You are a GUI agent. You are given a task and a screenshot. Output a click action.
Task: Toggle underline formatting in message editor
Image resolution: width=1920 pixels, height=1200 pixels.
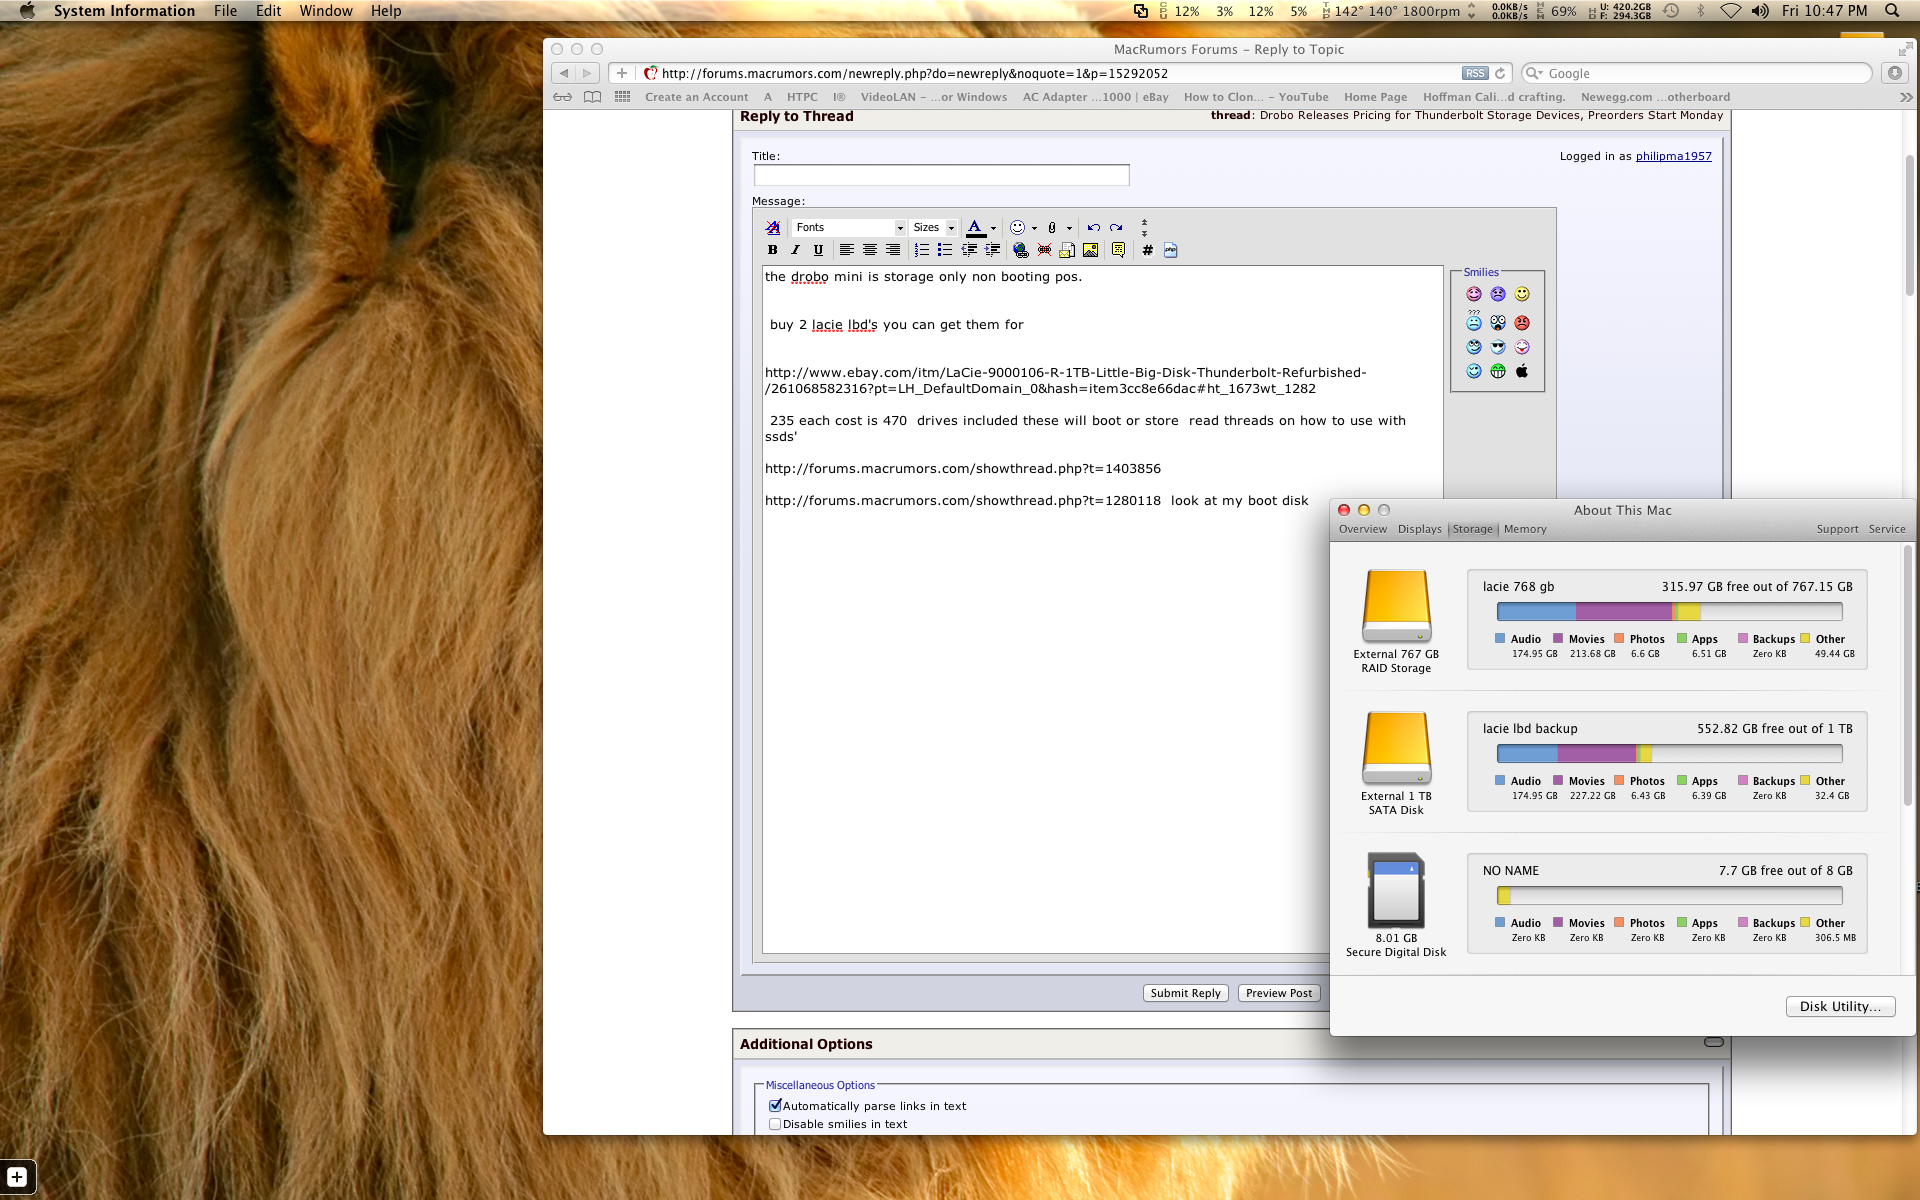click(818, 250)
